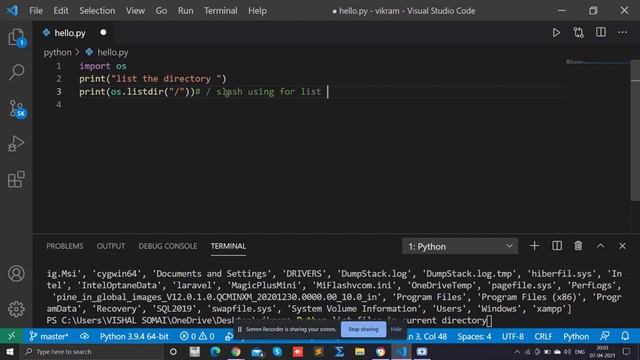Image resolution: width=640 pixels, height=360 pixels.
Task: Maximize the panel with up chevron
Action: (x=600, y=246)
